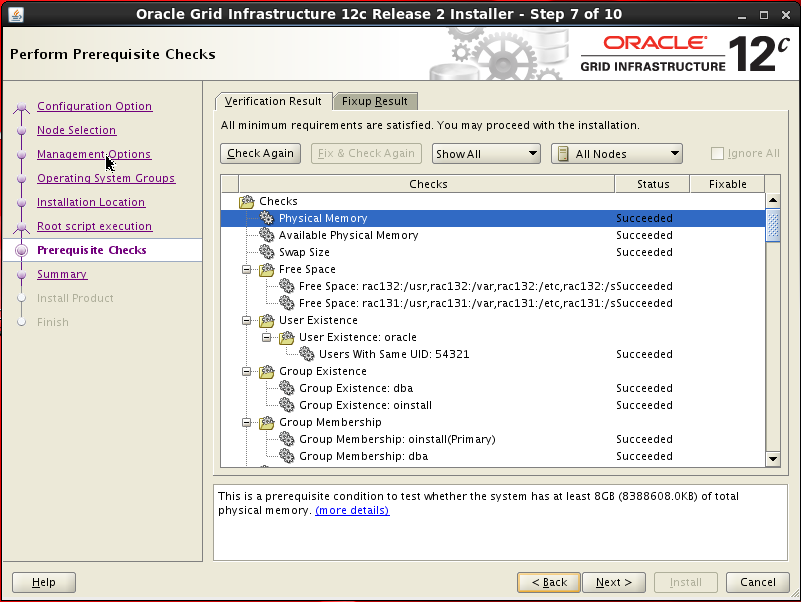Go to the Summary step
The height and width of the screenshot is (602, 801).
(62, 274)
